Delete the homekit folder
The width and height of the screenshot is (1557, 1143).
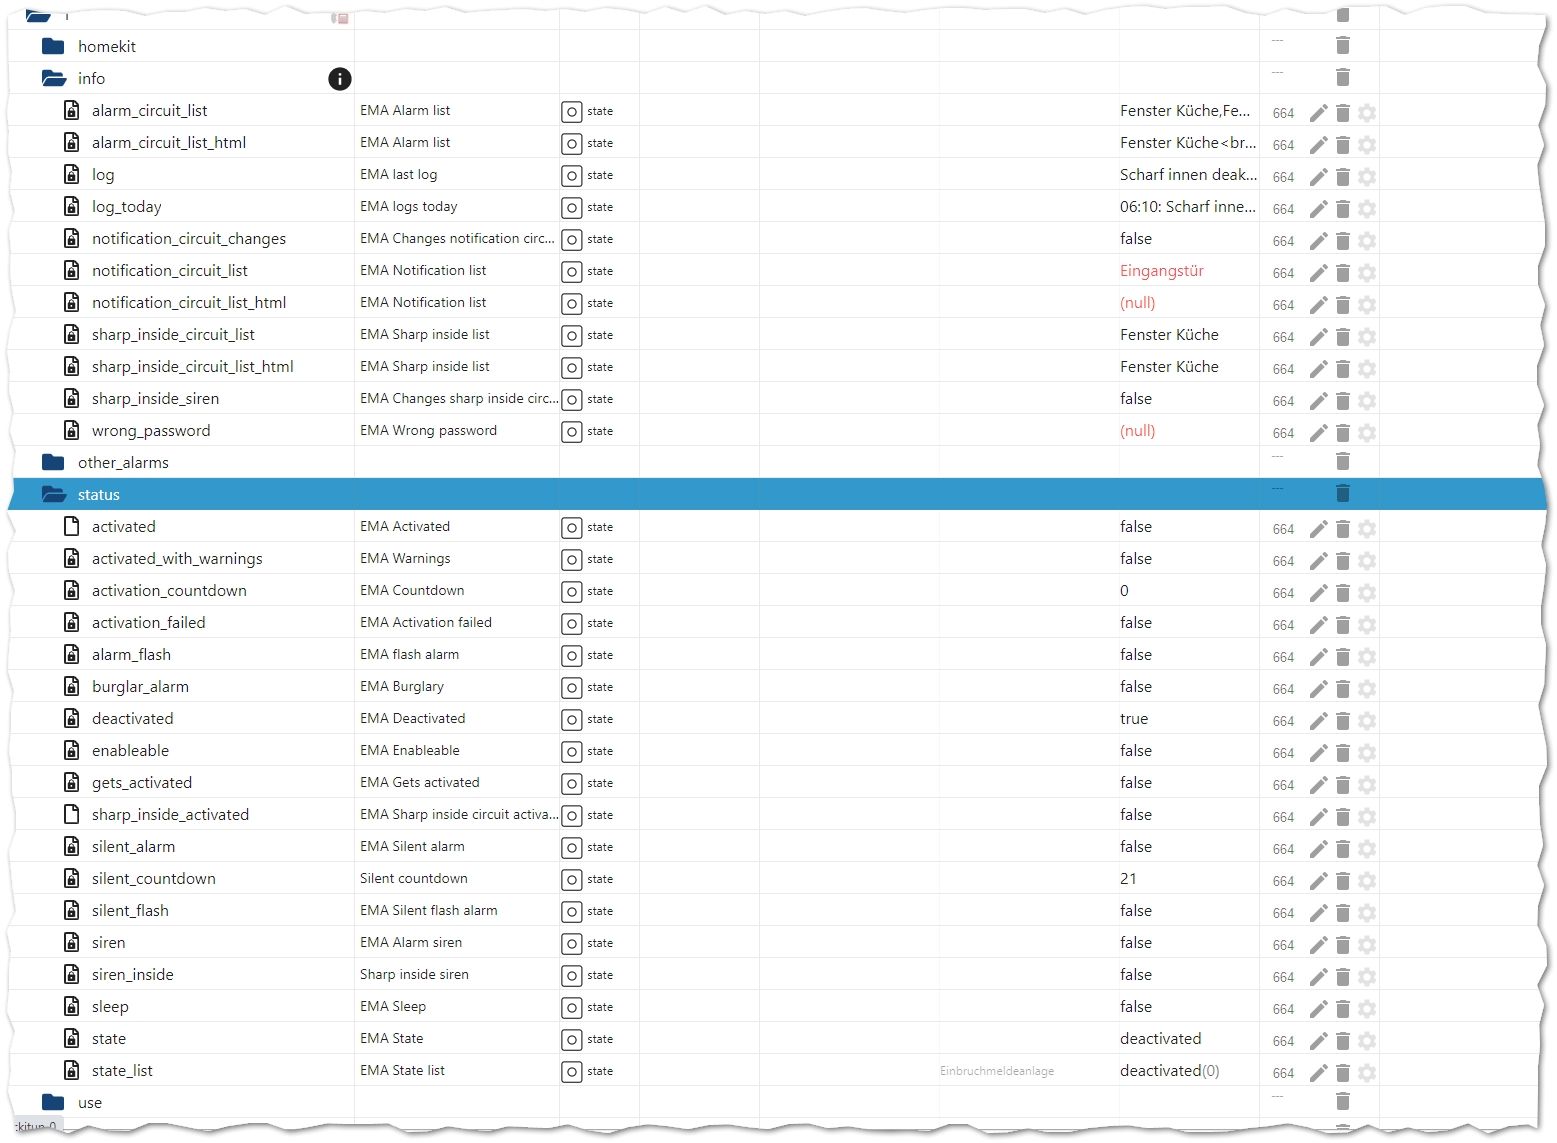(1343, 45)
